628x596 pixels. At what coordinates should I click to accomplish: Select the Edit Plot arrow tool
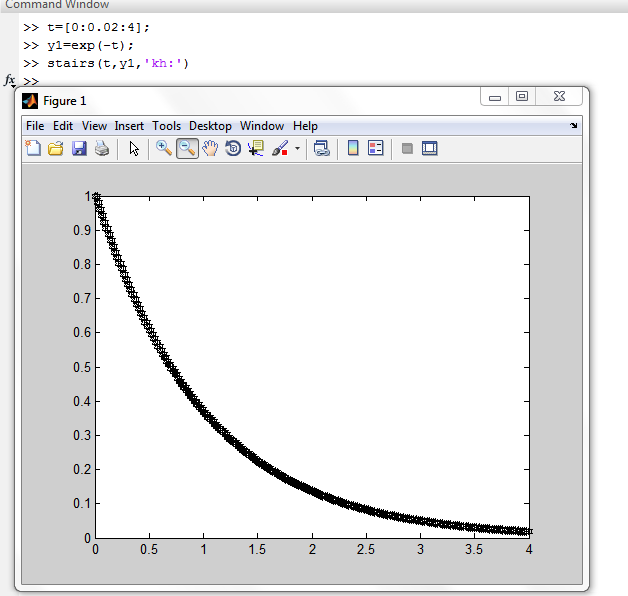pos(134,149)
